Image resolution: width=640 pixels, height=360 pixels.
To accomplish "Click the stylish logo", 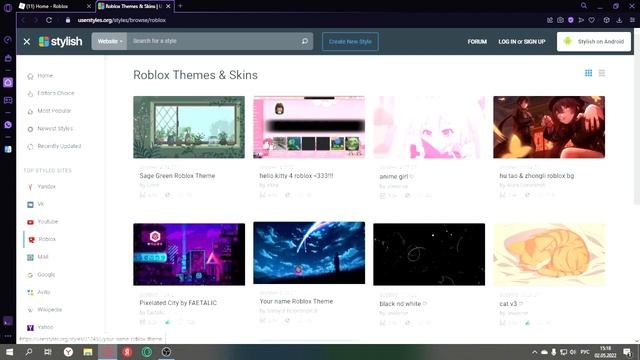I will (x=60, y=41).
